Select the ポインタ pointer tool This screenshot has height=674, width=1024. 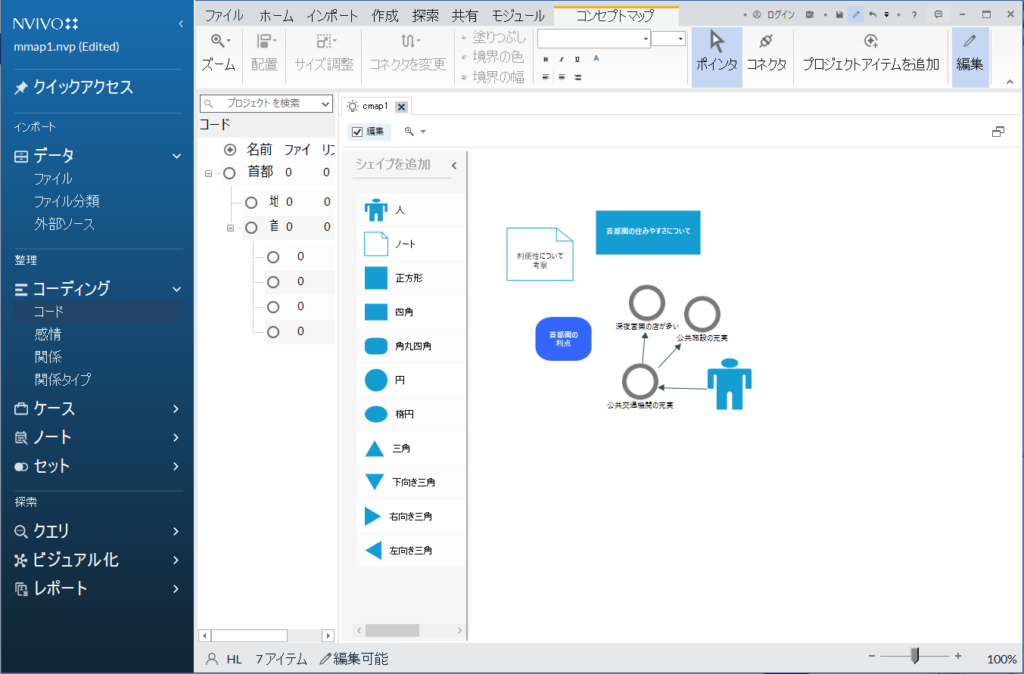(x=716, y=52)
